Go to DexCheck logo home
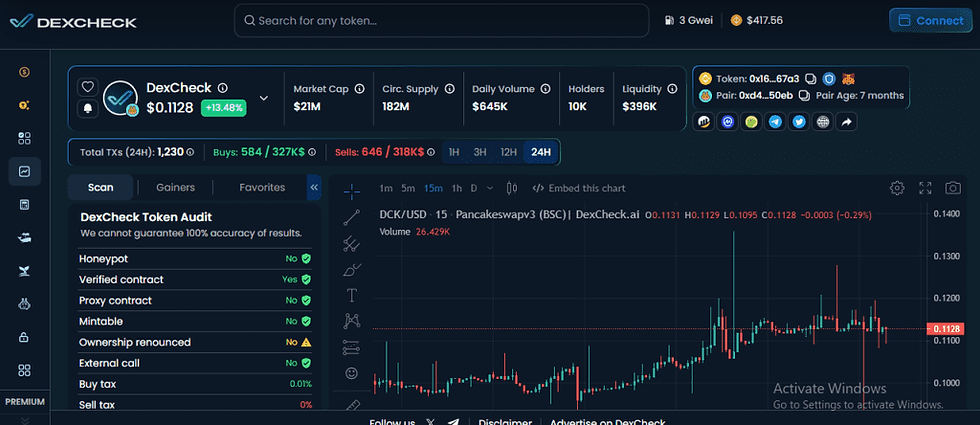The height and width of the screenshot is (425, 980). (73, 22)
